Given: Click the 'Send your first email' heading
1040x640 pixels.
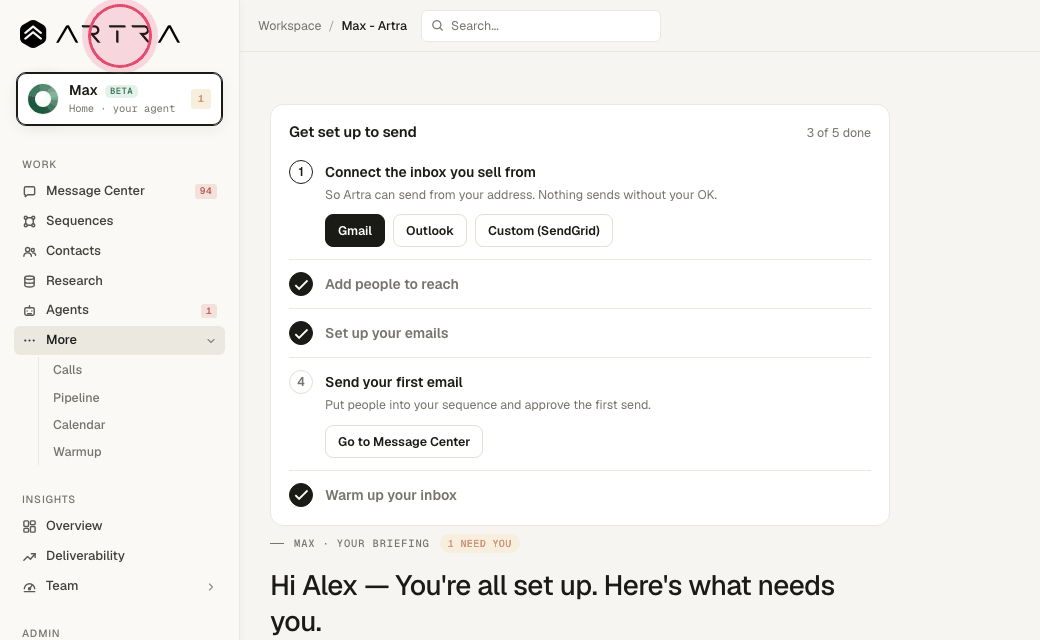Looking at the screenshot, I should tap(394, 383).
